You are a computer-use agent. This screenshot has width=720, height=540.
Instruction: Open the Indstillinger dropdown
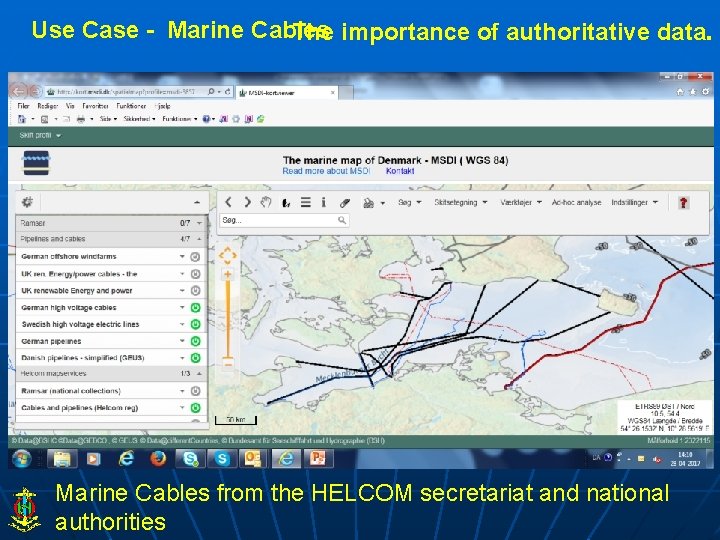click(635, 202)
